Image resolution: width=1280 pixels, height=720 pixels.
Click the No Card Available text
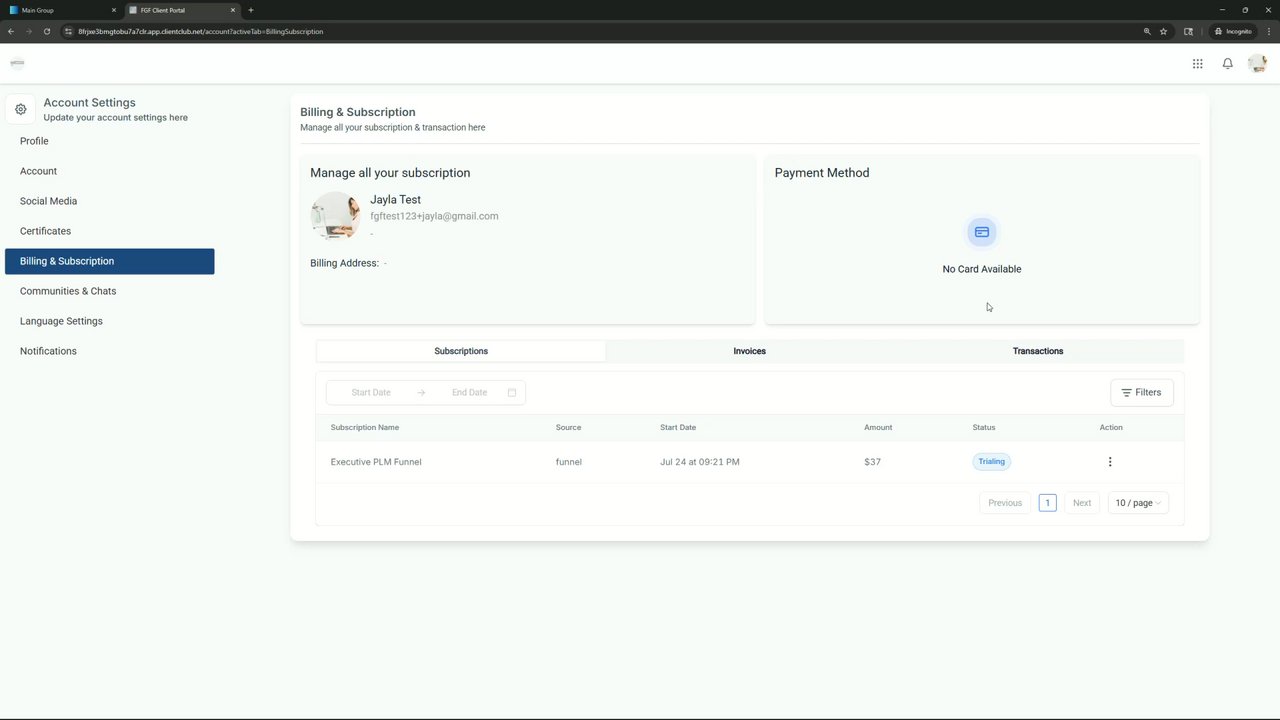[x=982, y=269]
